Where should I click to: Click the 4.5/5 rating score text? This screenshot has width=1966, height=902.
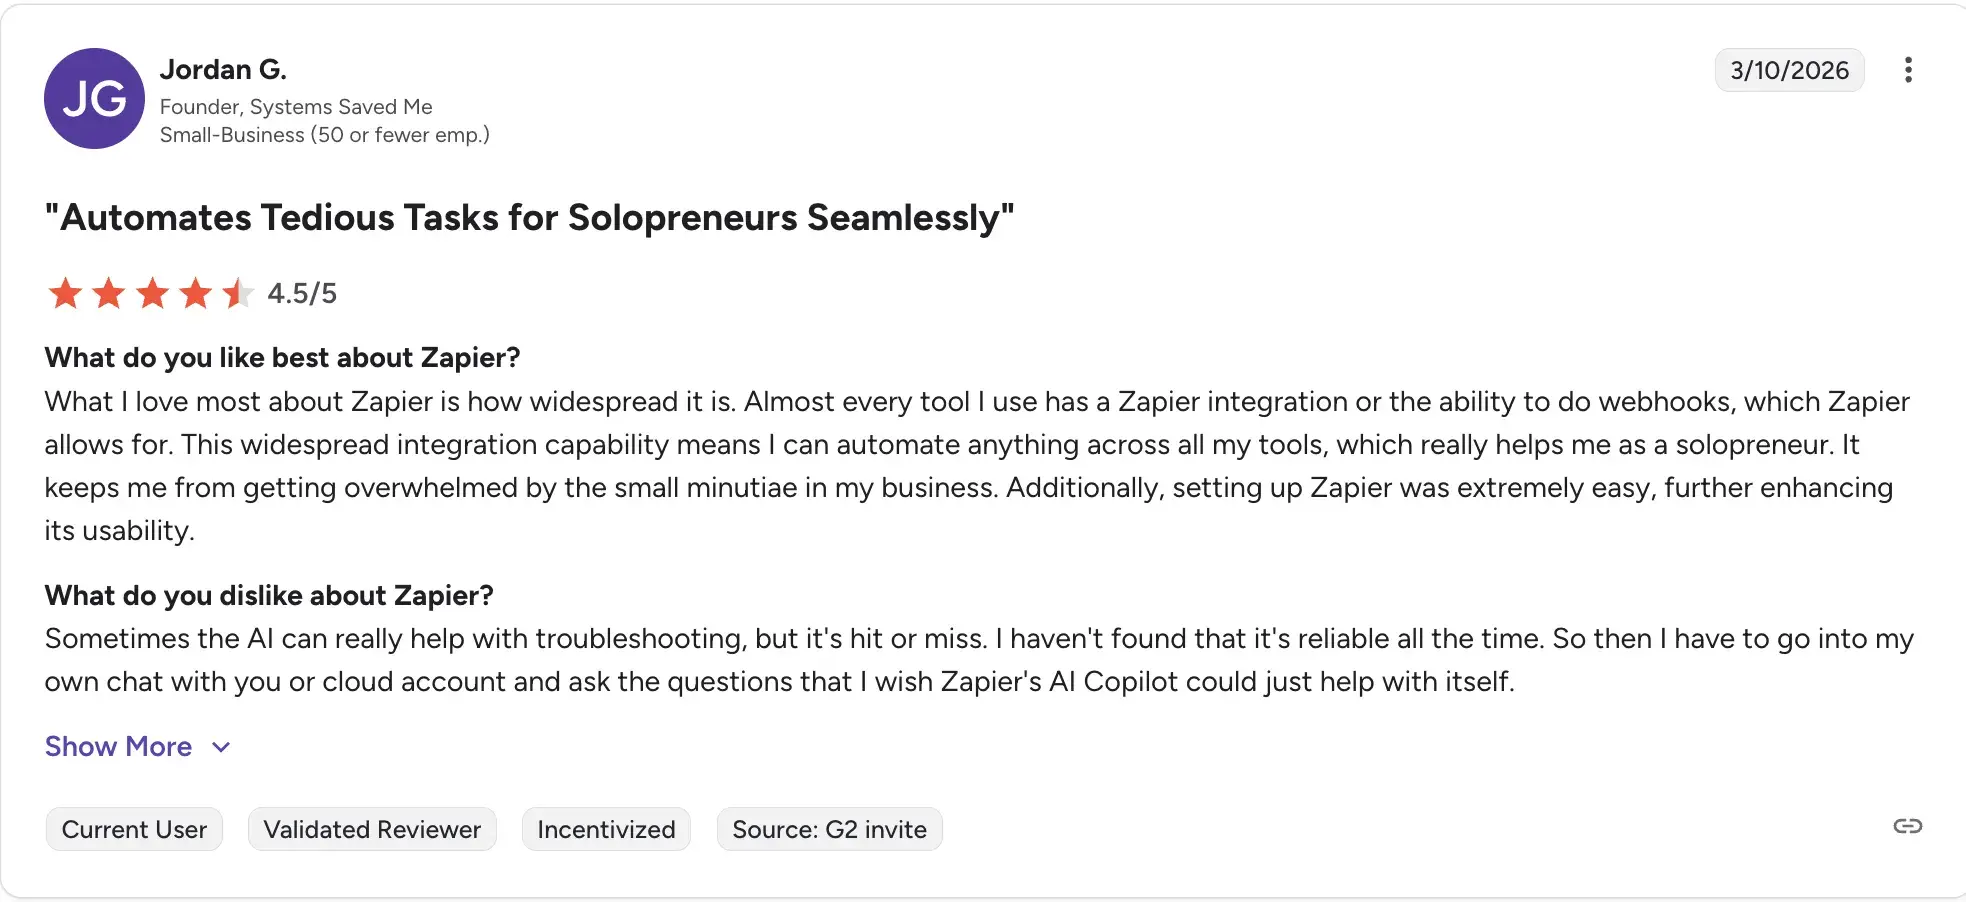click(302, 293)
